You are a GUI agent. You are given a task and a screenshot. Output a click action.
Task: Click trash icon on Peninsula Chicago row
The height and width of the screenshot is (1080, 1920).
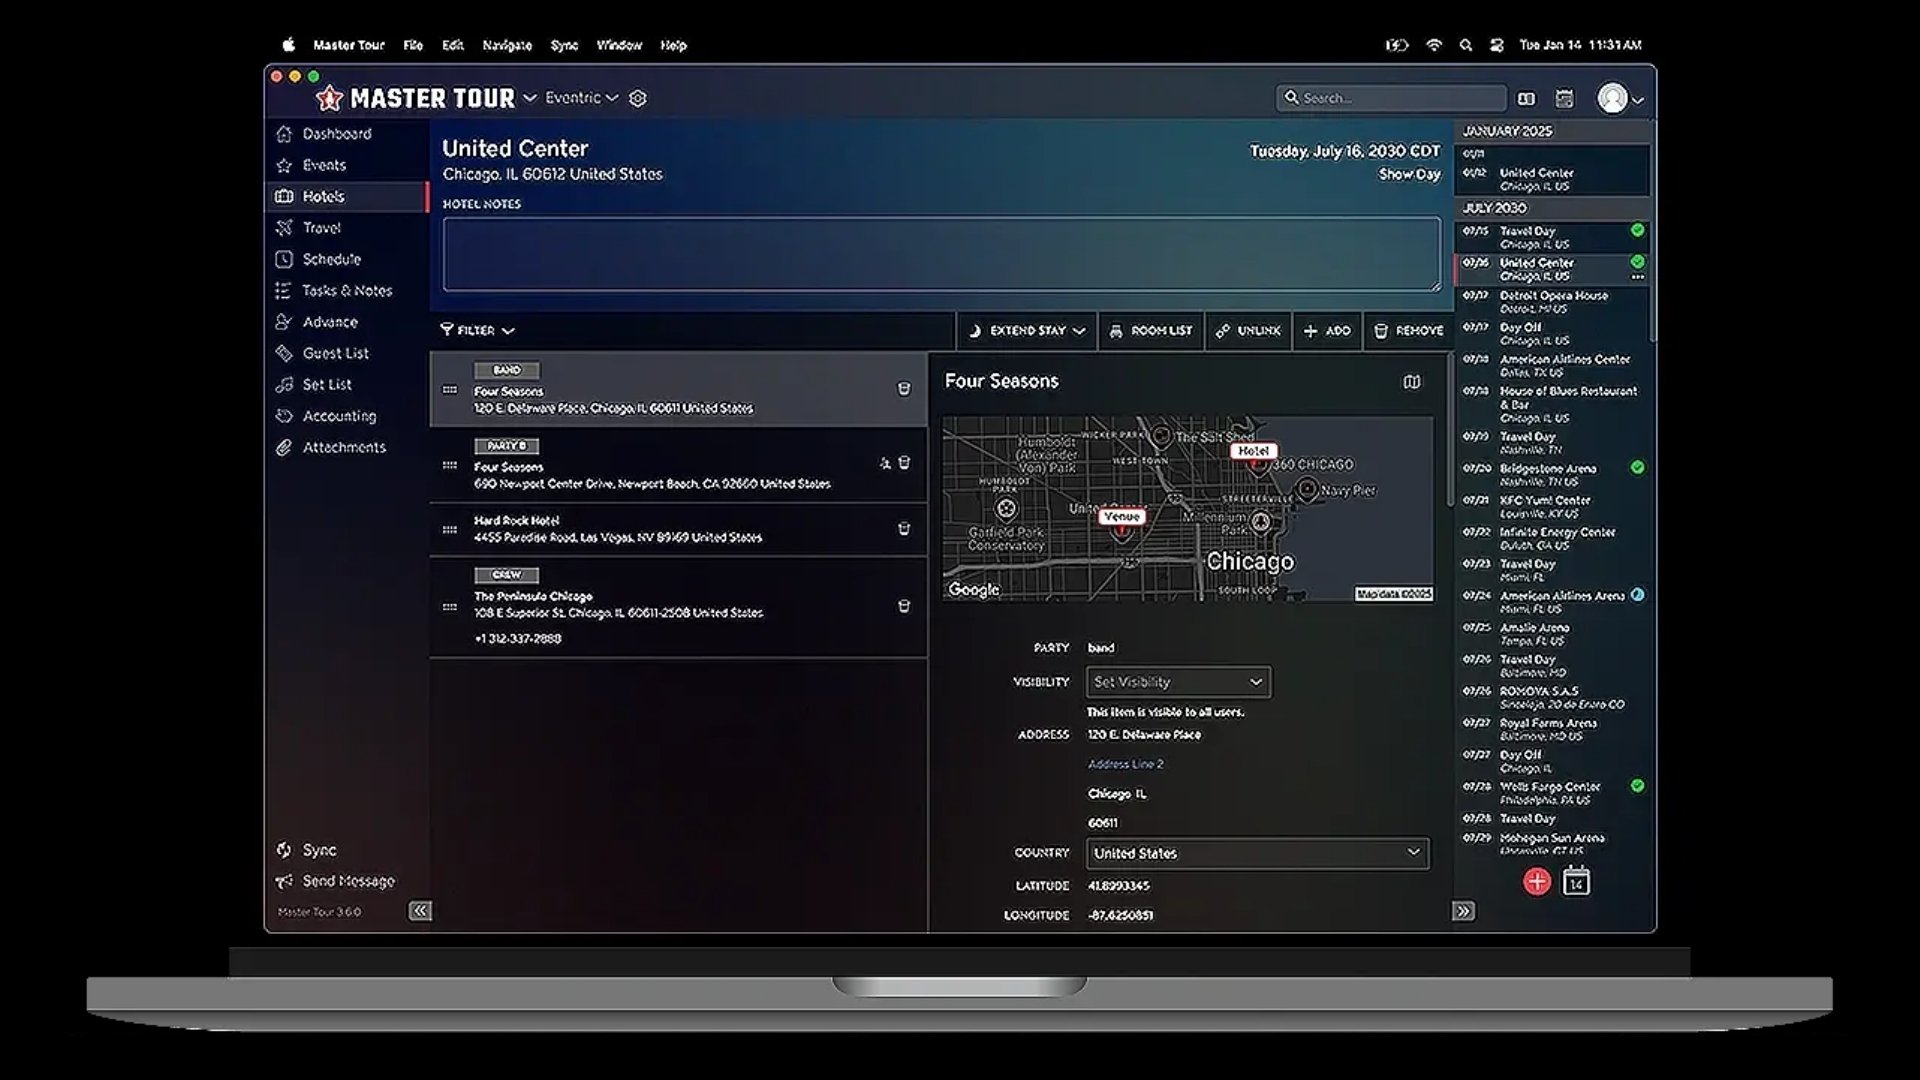904,606
